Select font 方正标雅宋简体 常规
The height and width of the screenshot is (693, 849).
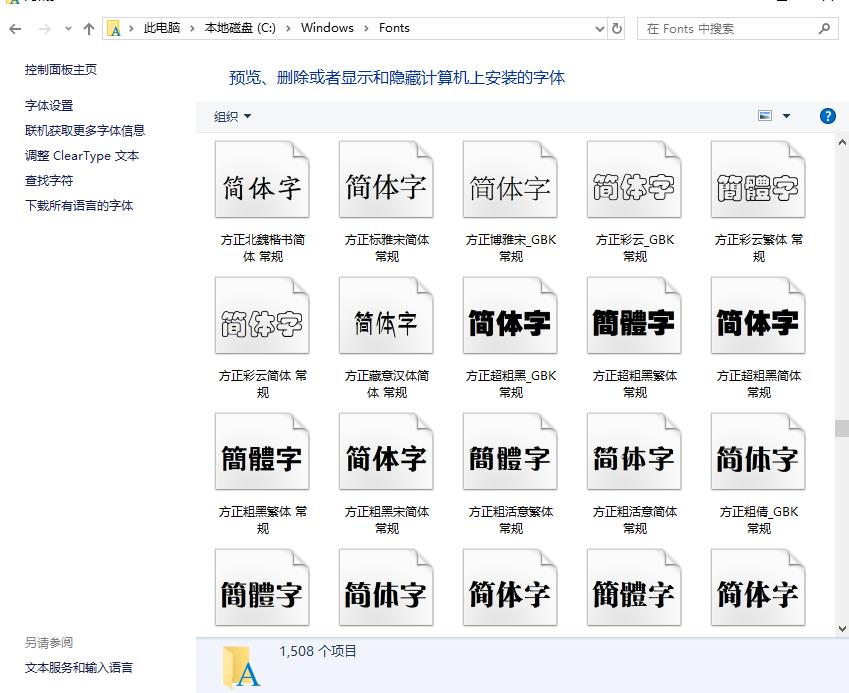click(387, 202)
